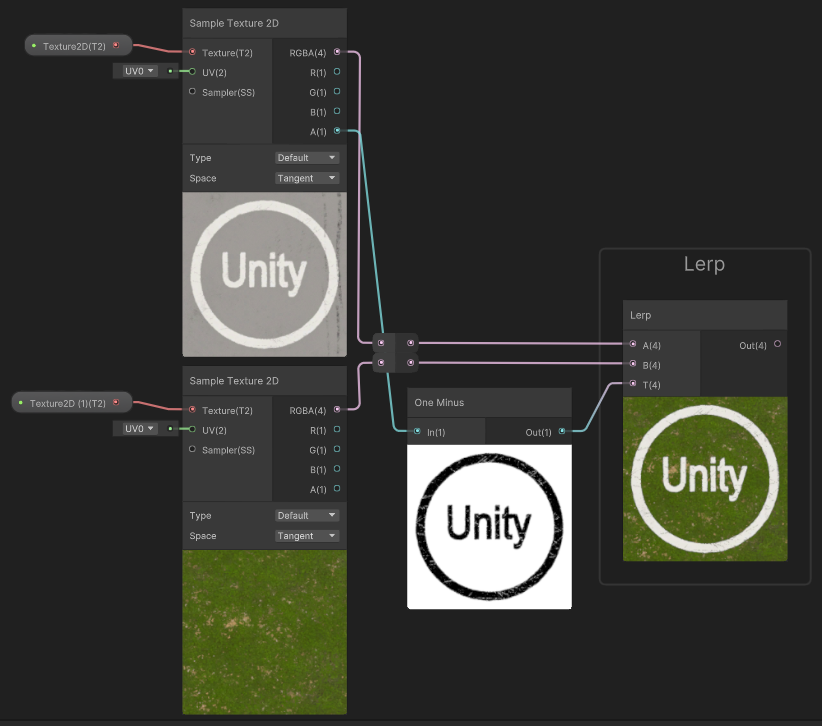Open the Space dropdown of bottom Sample Texture 2D
822x726 pixels.
307,536
